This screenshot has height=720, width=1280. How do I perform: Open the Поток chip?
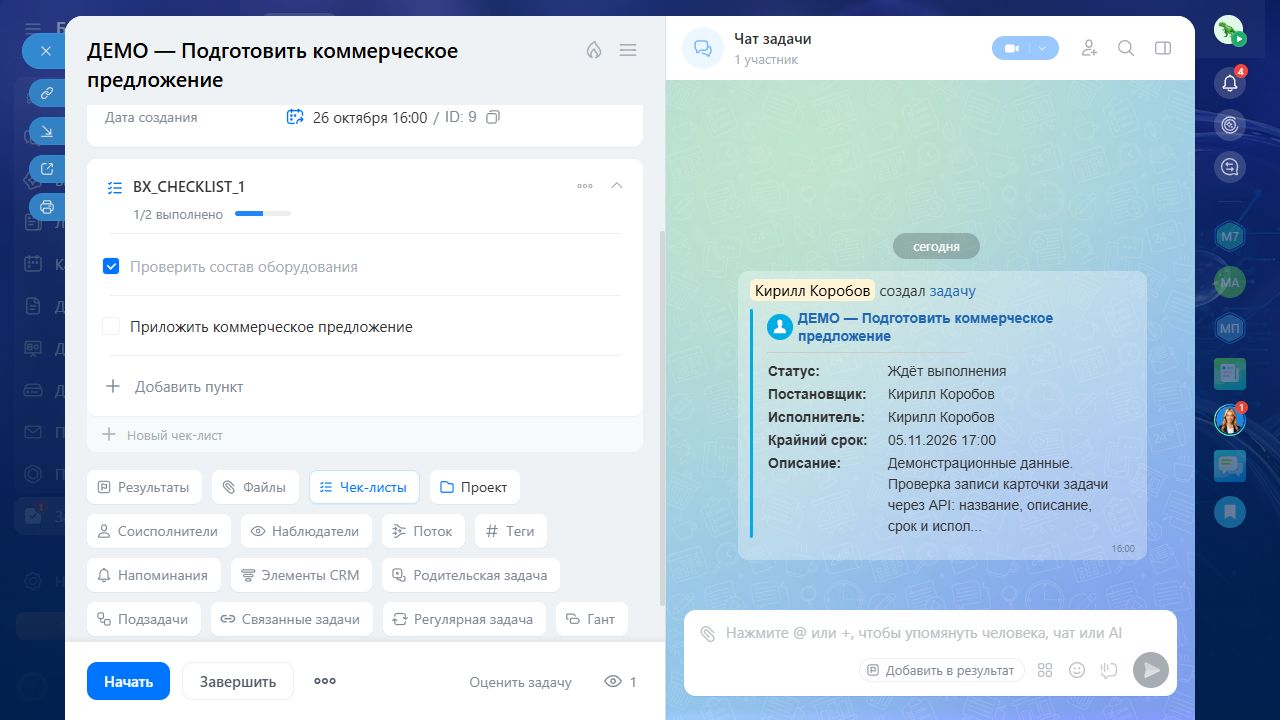coord(424,531)
